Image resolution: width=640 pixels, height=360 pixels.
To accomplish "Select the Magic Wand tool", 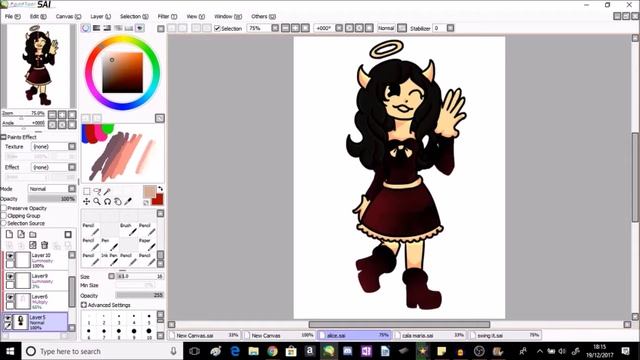I will pyautogui.click(x=107, y=191).
